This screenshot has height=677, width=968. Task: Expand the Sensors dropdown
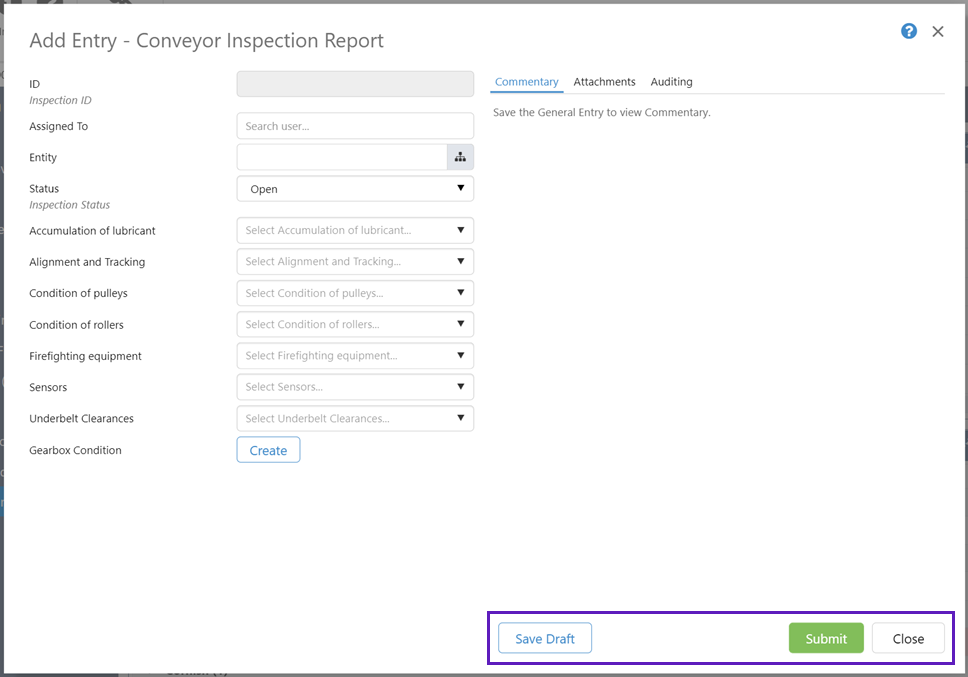[x=355, y=387]
